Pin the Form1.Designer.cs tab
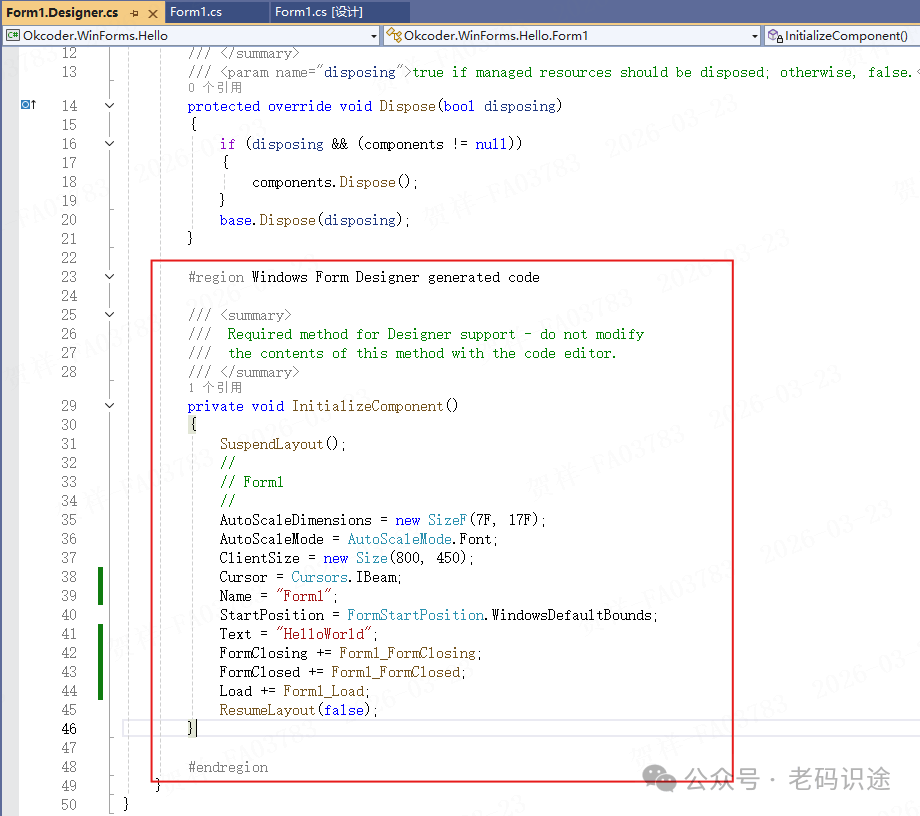920x816 pixels. pyautogui.click(x=134, y=12)
